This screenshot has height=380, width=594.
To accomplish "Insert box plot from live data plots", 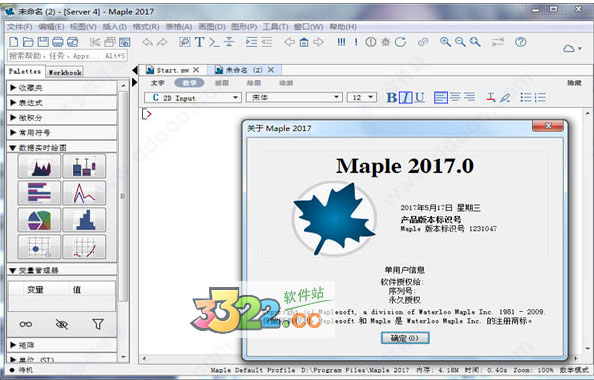I will [84, 166].
